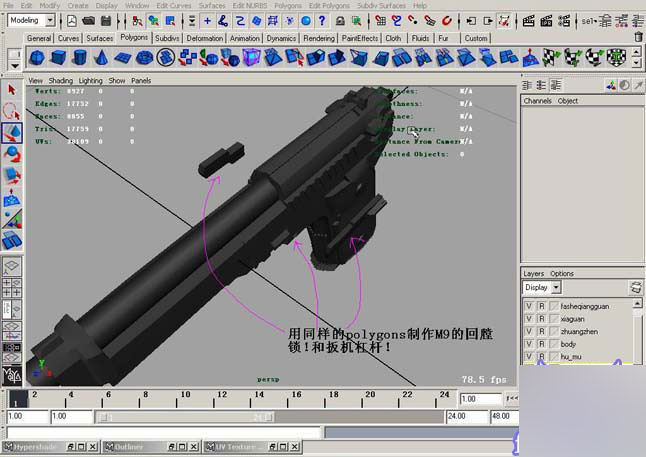Image resolution: width=646 pixels, height=457 pixels.
Task: Open Render Globals icon
Action: point(564,21)
